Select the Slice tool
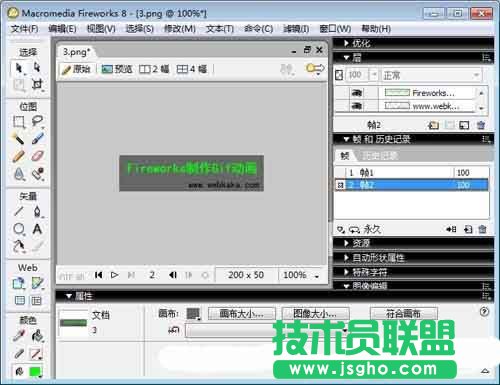The width and height of the screenshot is (500, 385). tap(37, 283)
